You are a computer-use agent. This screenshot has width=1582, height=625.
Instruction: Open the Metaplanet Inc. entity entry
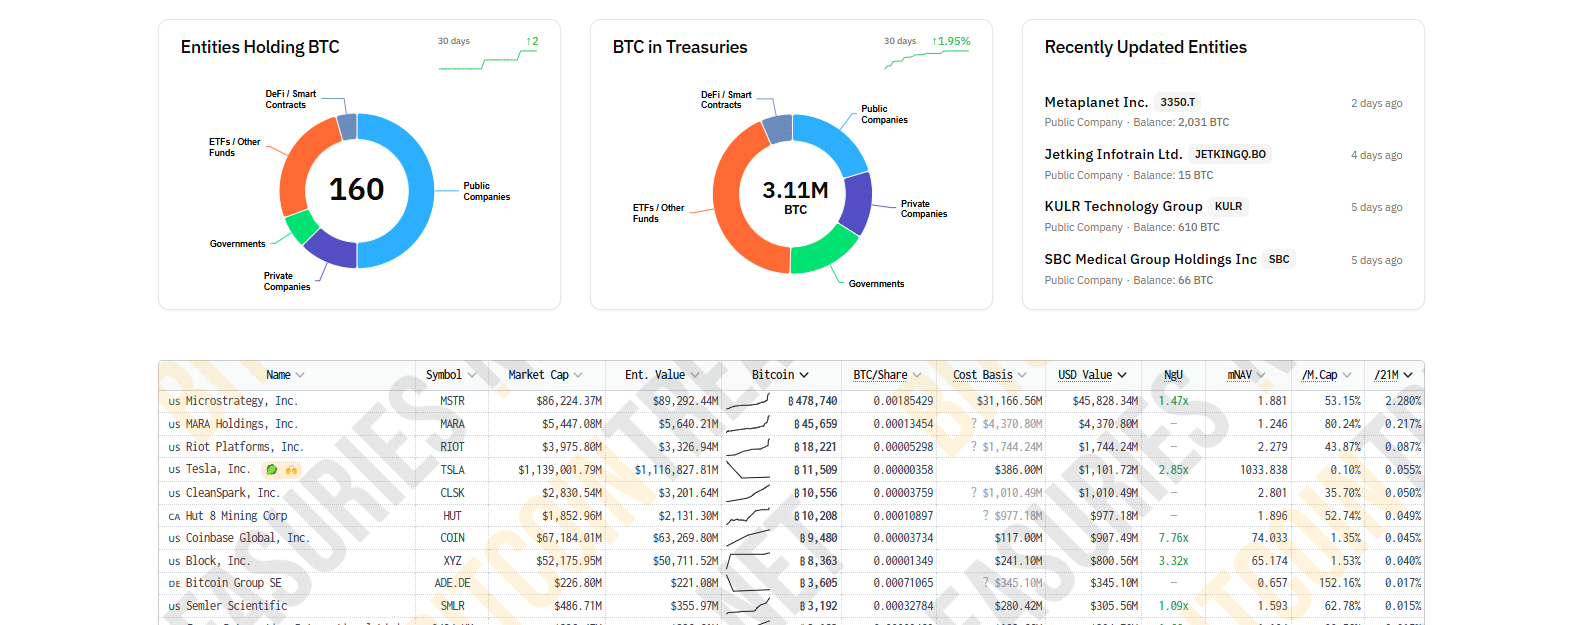click(x=1096, y=102)
